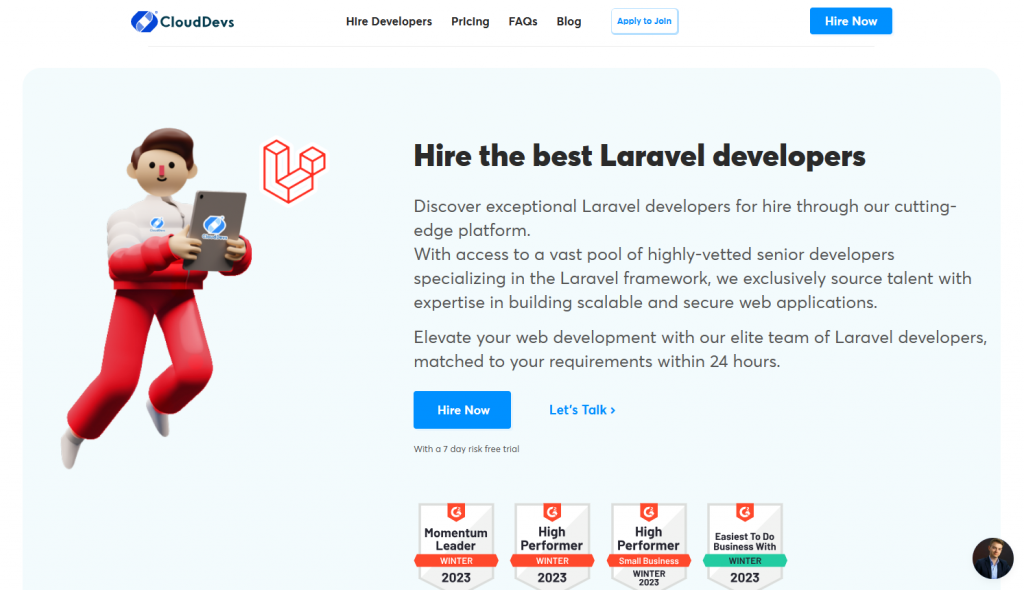Image resolution: width=1024 pixels, height=590 pixels.
Task: Click the '7 day risk free trial' note
Action: (466, 449)
